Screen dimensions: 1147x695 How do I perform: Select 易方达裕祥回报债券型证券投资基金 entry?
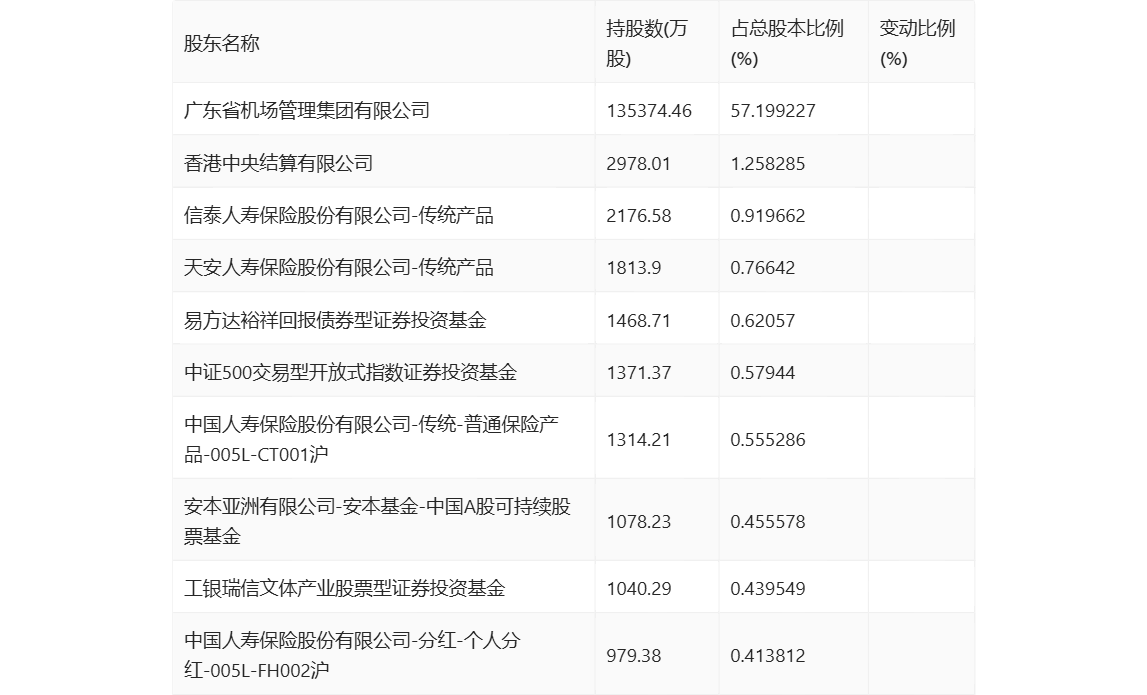pos(336,320)
